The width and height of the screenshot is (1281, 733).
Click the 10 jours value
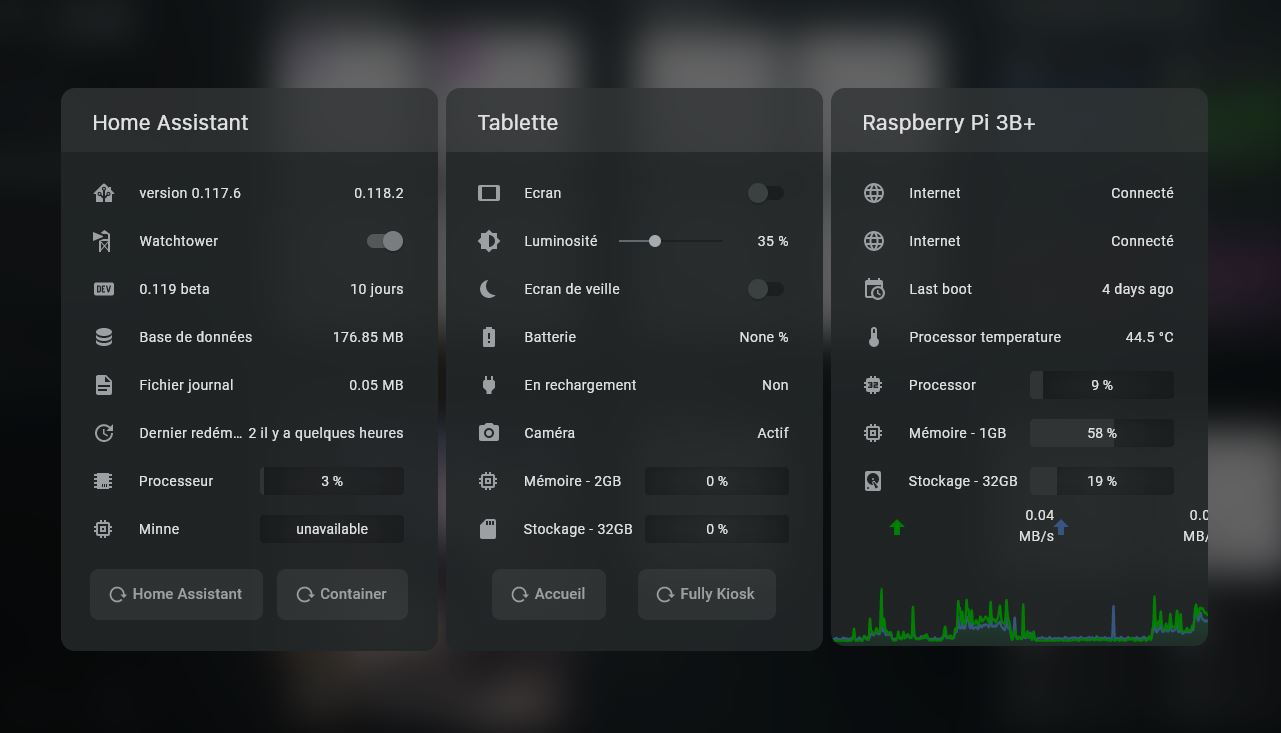(x=377, y=289)
